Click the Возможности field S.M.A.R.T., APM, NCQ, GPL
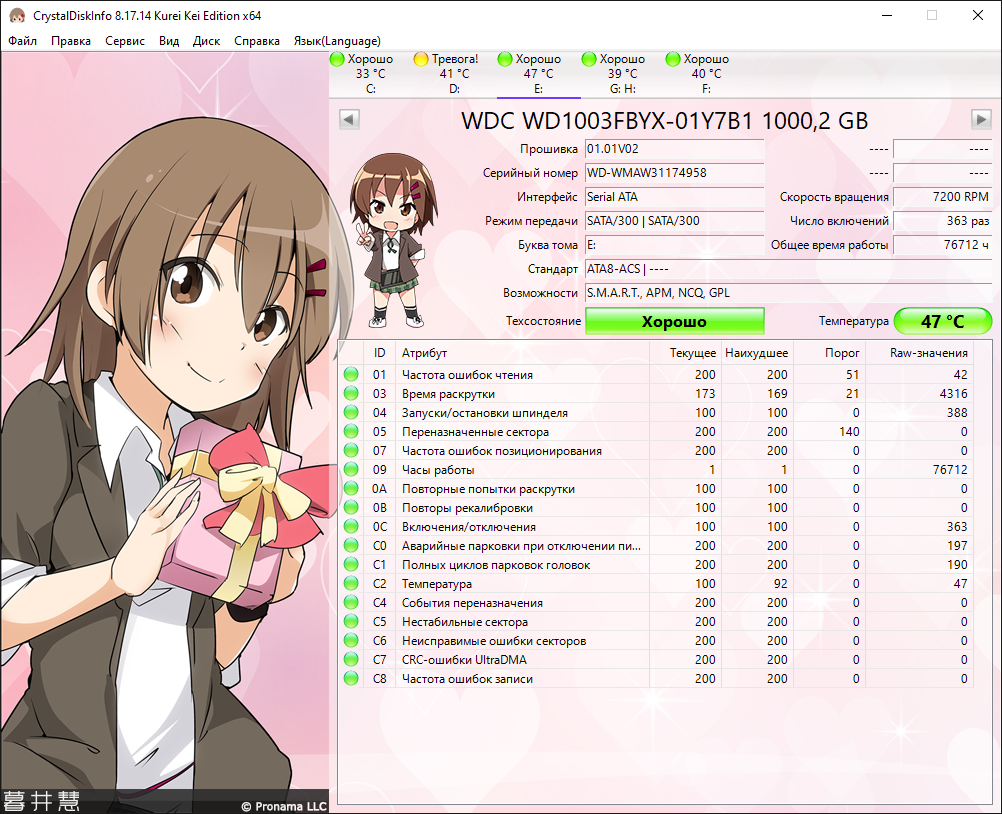Image resolution: width=1002 pixels, height=814 pixels. coord(789,293)
